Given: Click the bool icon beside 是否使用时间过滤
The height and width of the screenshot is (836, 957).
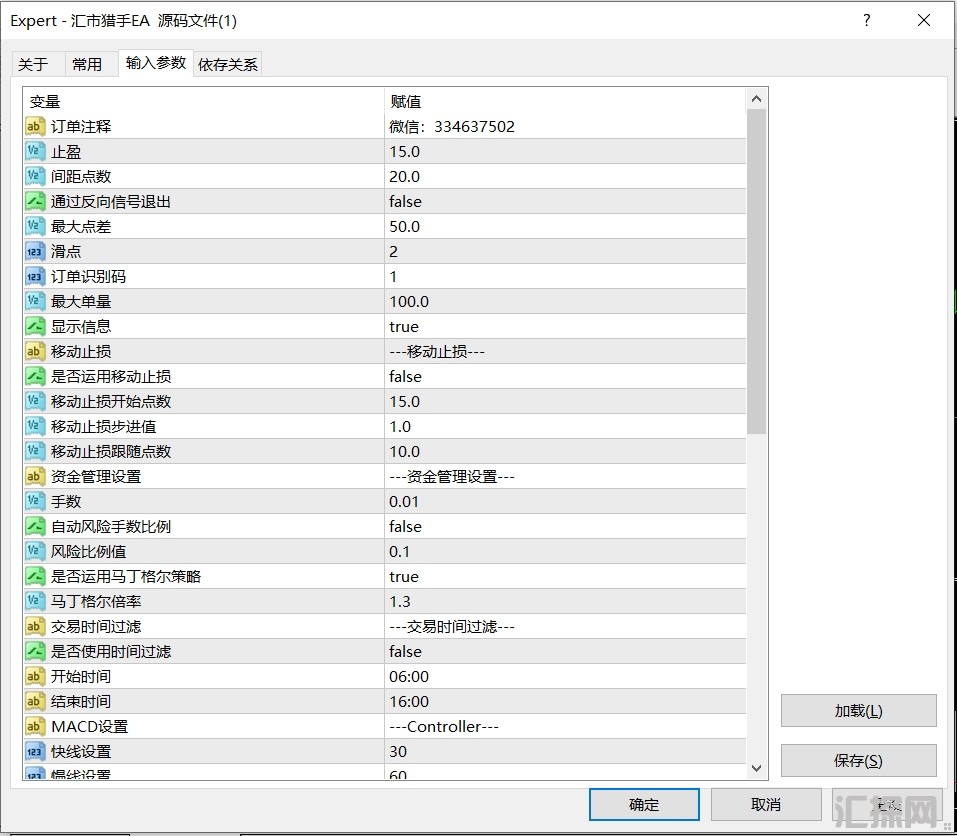Looking at the screenshot, I should [x=35, y=652].
